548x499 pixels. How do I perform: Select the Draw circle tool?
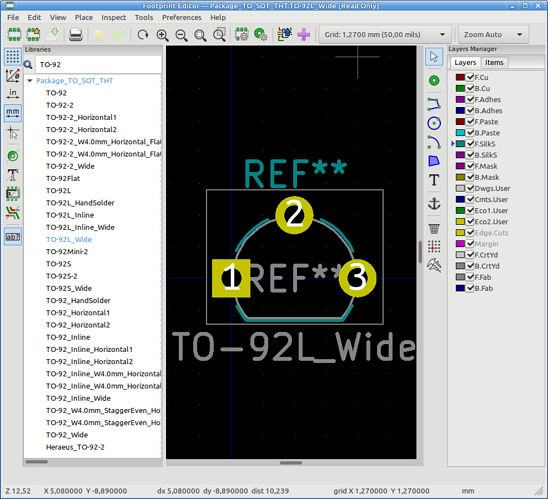[x=434, y=123]
